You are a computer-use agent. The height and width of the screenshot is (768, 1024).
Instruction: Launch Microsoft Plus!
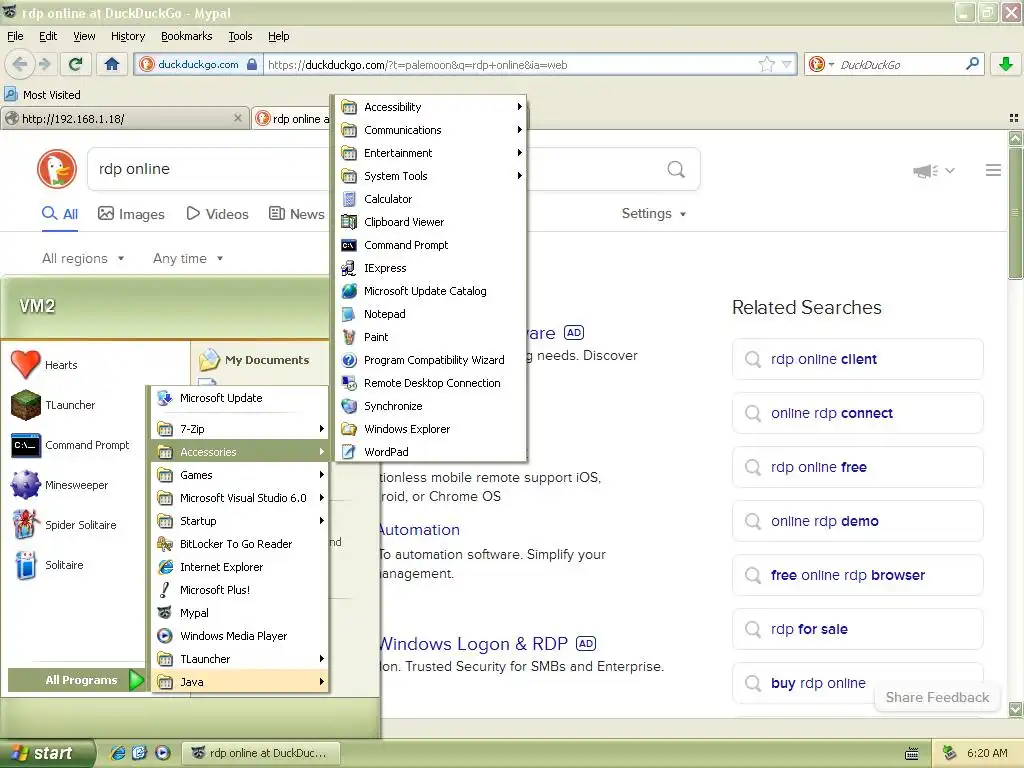[x=240, y=590]
